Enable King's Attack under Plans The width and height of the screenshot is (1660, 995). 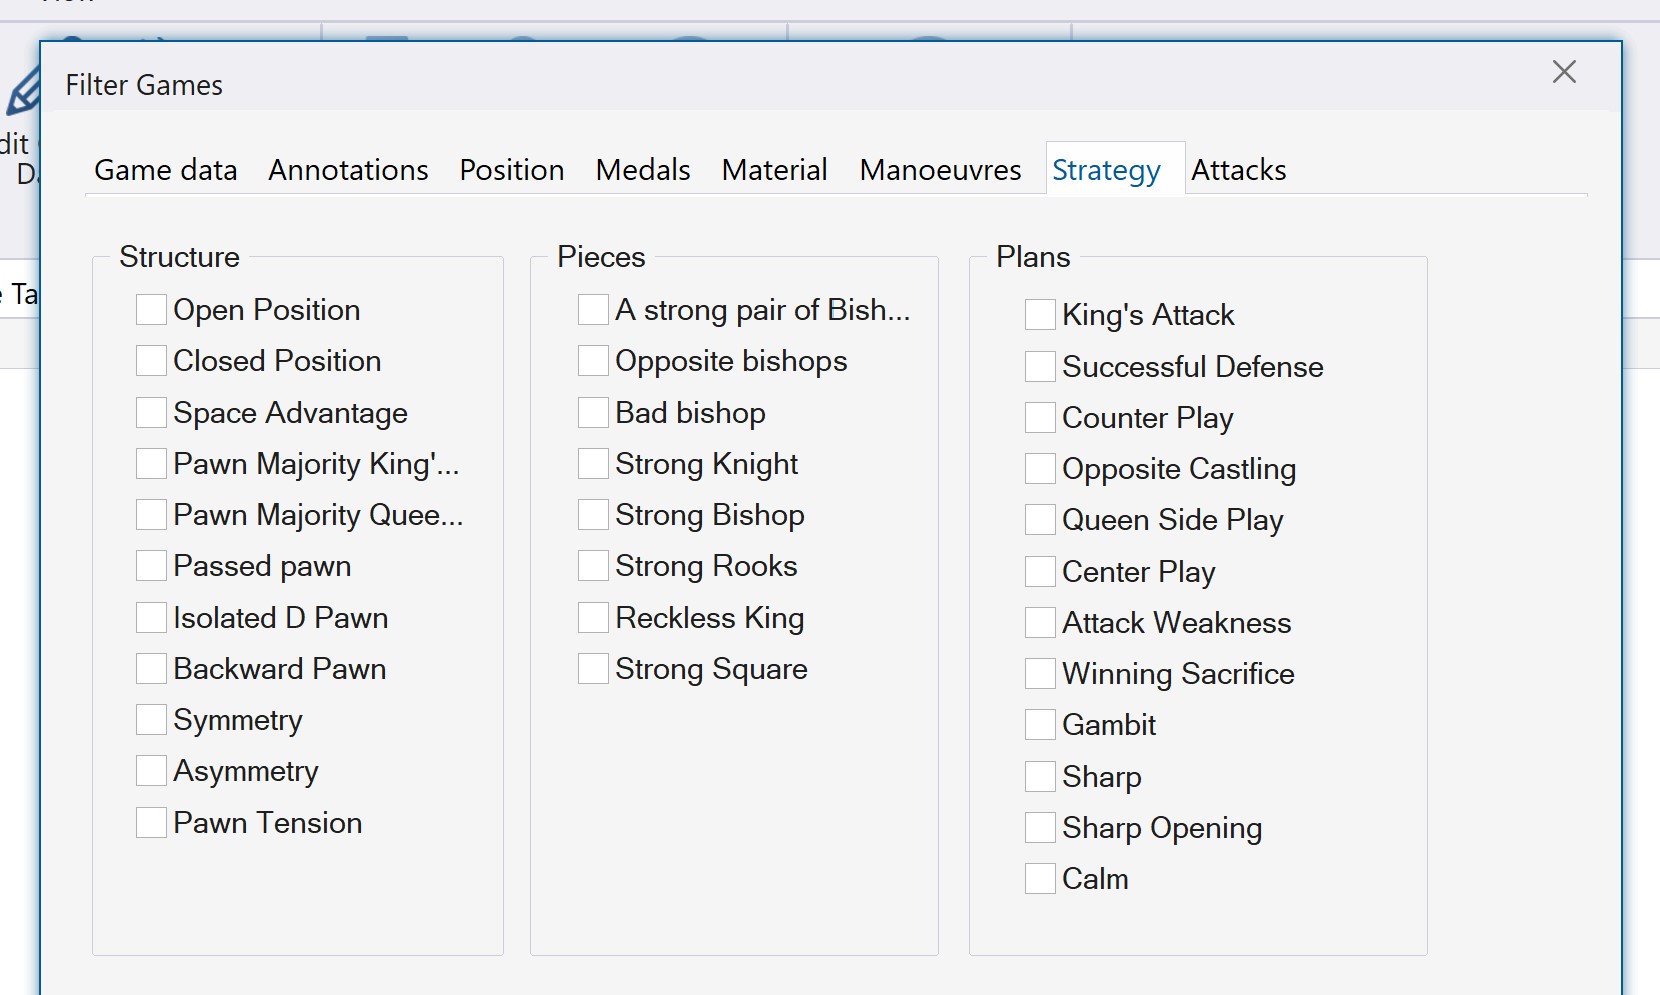click(x=1039, y=314)
